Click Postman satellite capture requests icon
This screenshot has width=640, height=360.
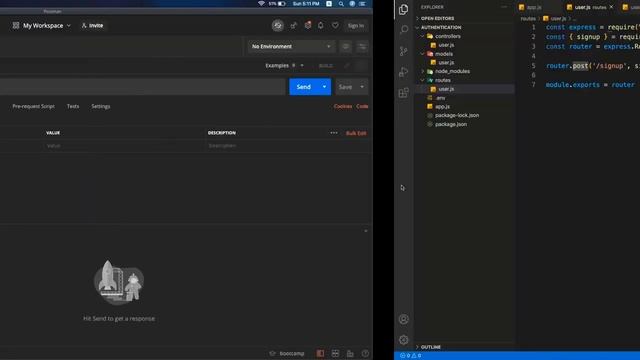293,25
